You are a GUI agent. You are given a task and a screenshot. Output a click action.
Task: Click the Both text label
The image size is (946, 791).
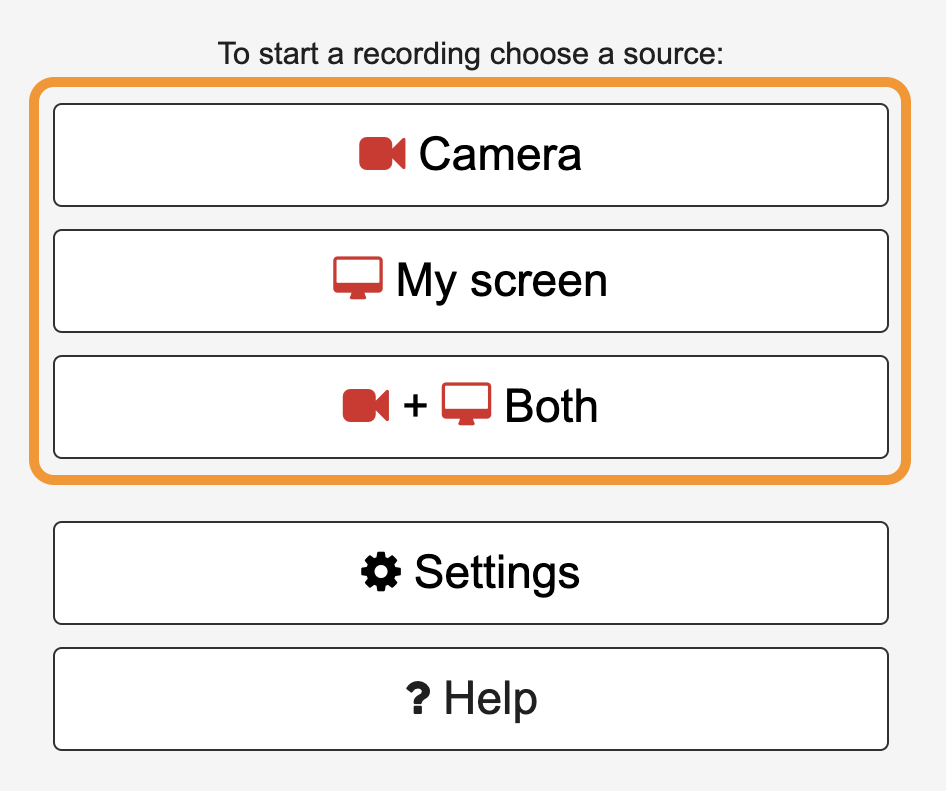click(551, 406)
